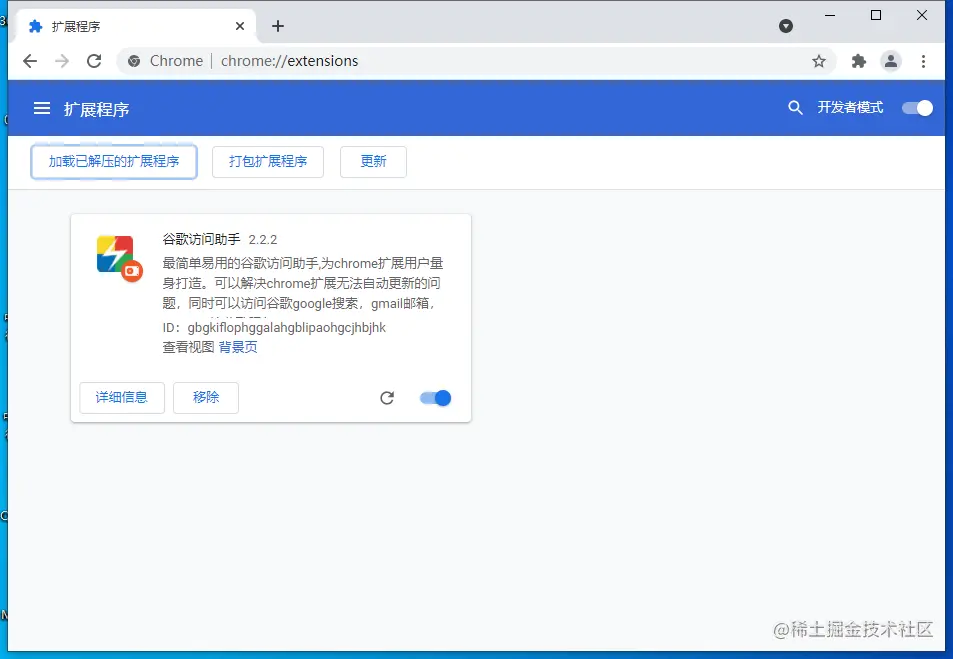This screenshot has width=953, height=659.
Task: Click the Chrome site info icon
Action: [x=134, y=61]
